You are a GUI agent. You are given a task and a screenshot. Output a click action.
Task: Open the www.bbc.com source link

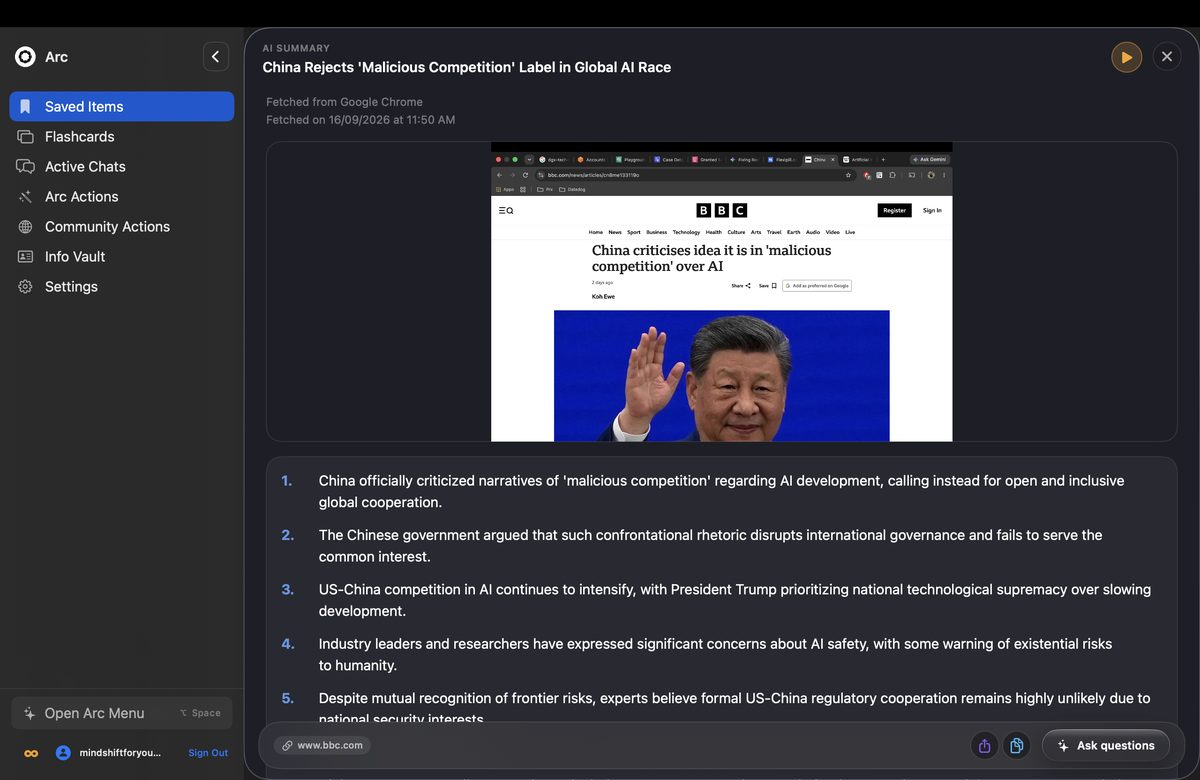(x=322, y=745)
